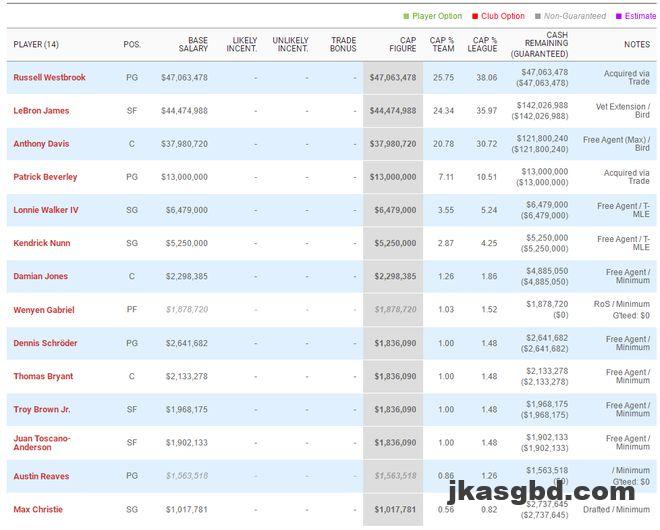
Task: Open Patrick Beverley's profile link
Action: pos(45,177)
